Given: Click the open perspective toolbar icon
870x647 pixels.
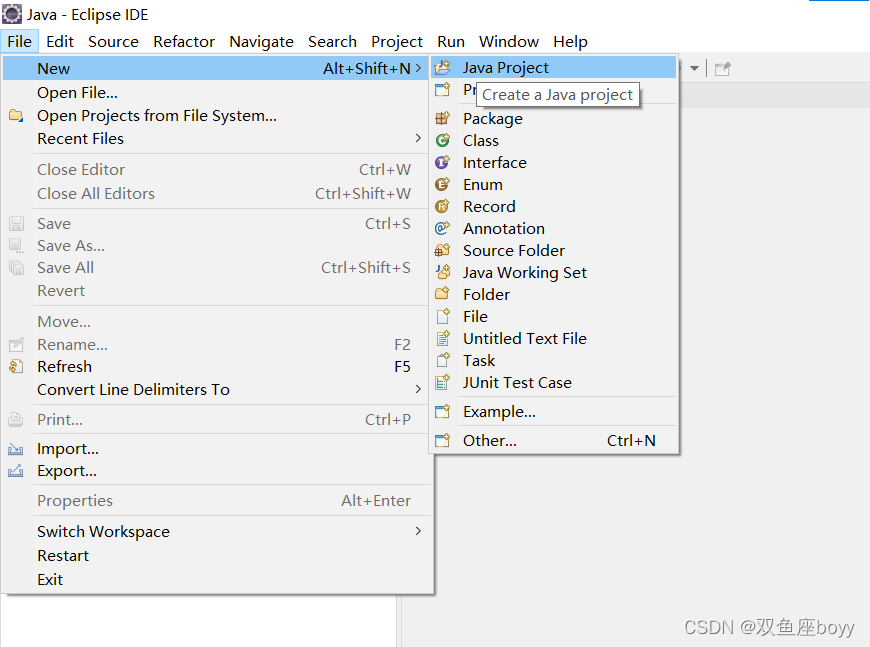Looking at the screenshot, I should pos(722,69).
